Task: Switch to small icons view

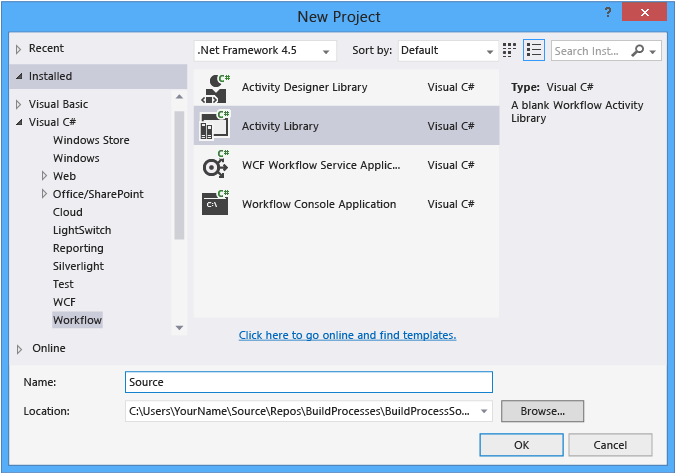Action: pos(510,50)
